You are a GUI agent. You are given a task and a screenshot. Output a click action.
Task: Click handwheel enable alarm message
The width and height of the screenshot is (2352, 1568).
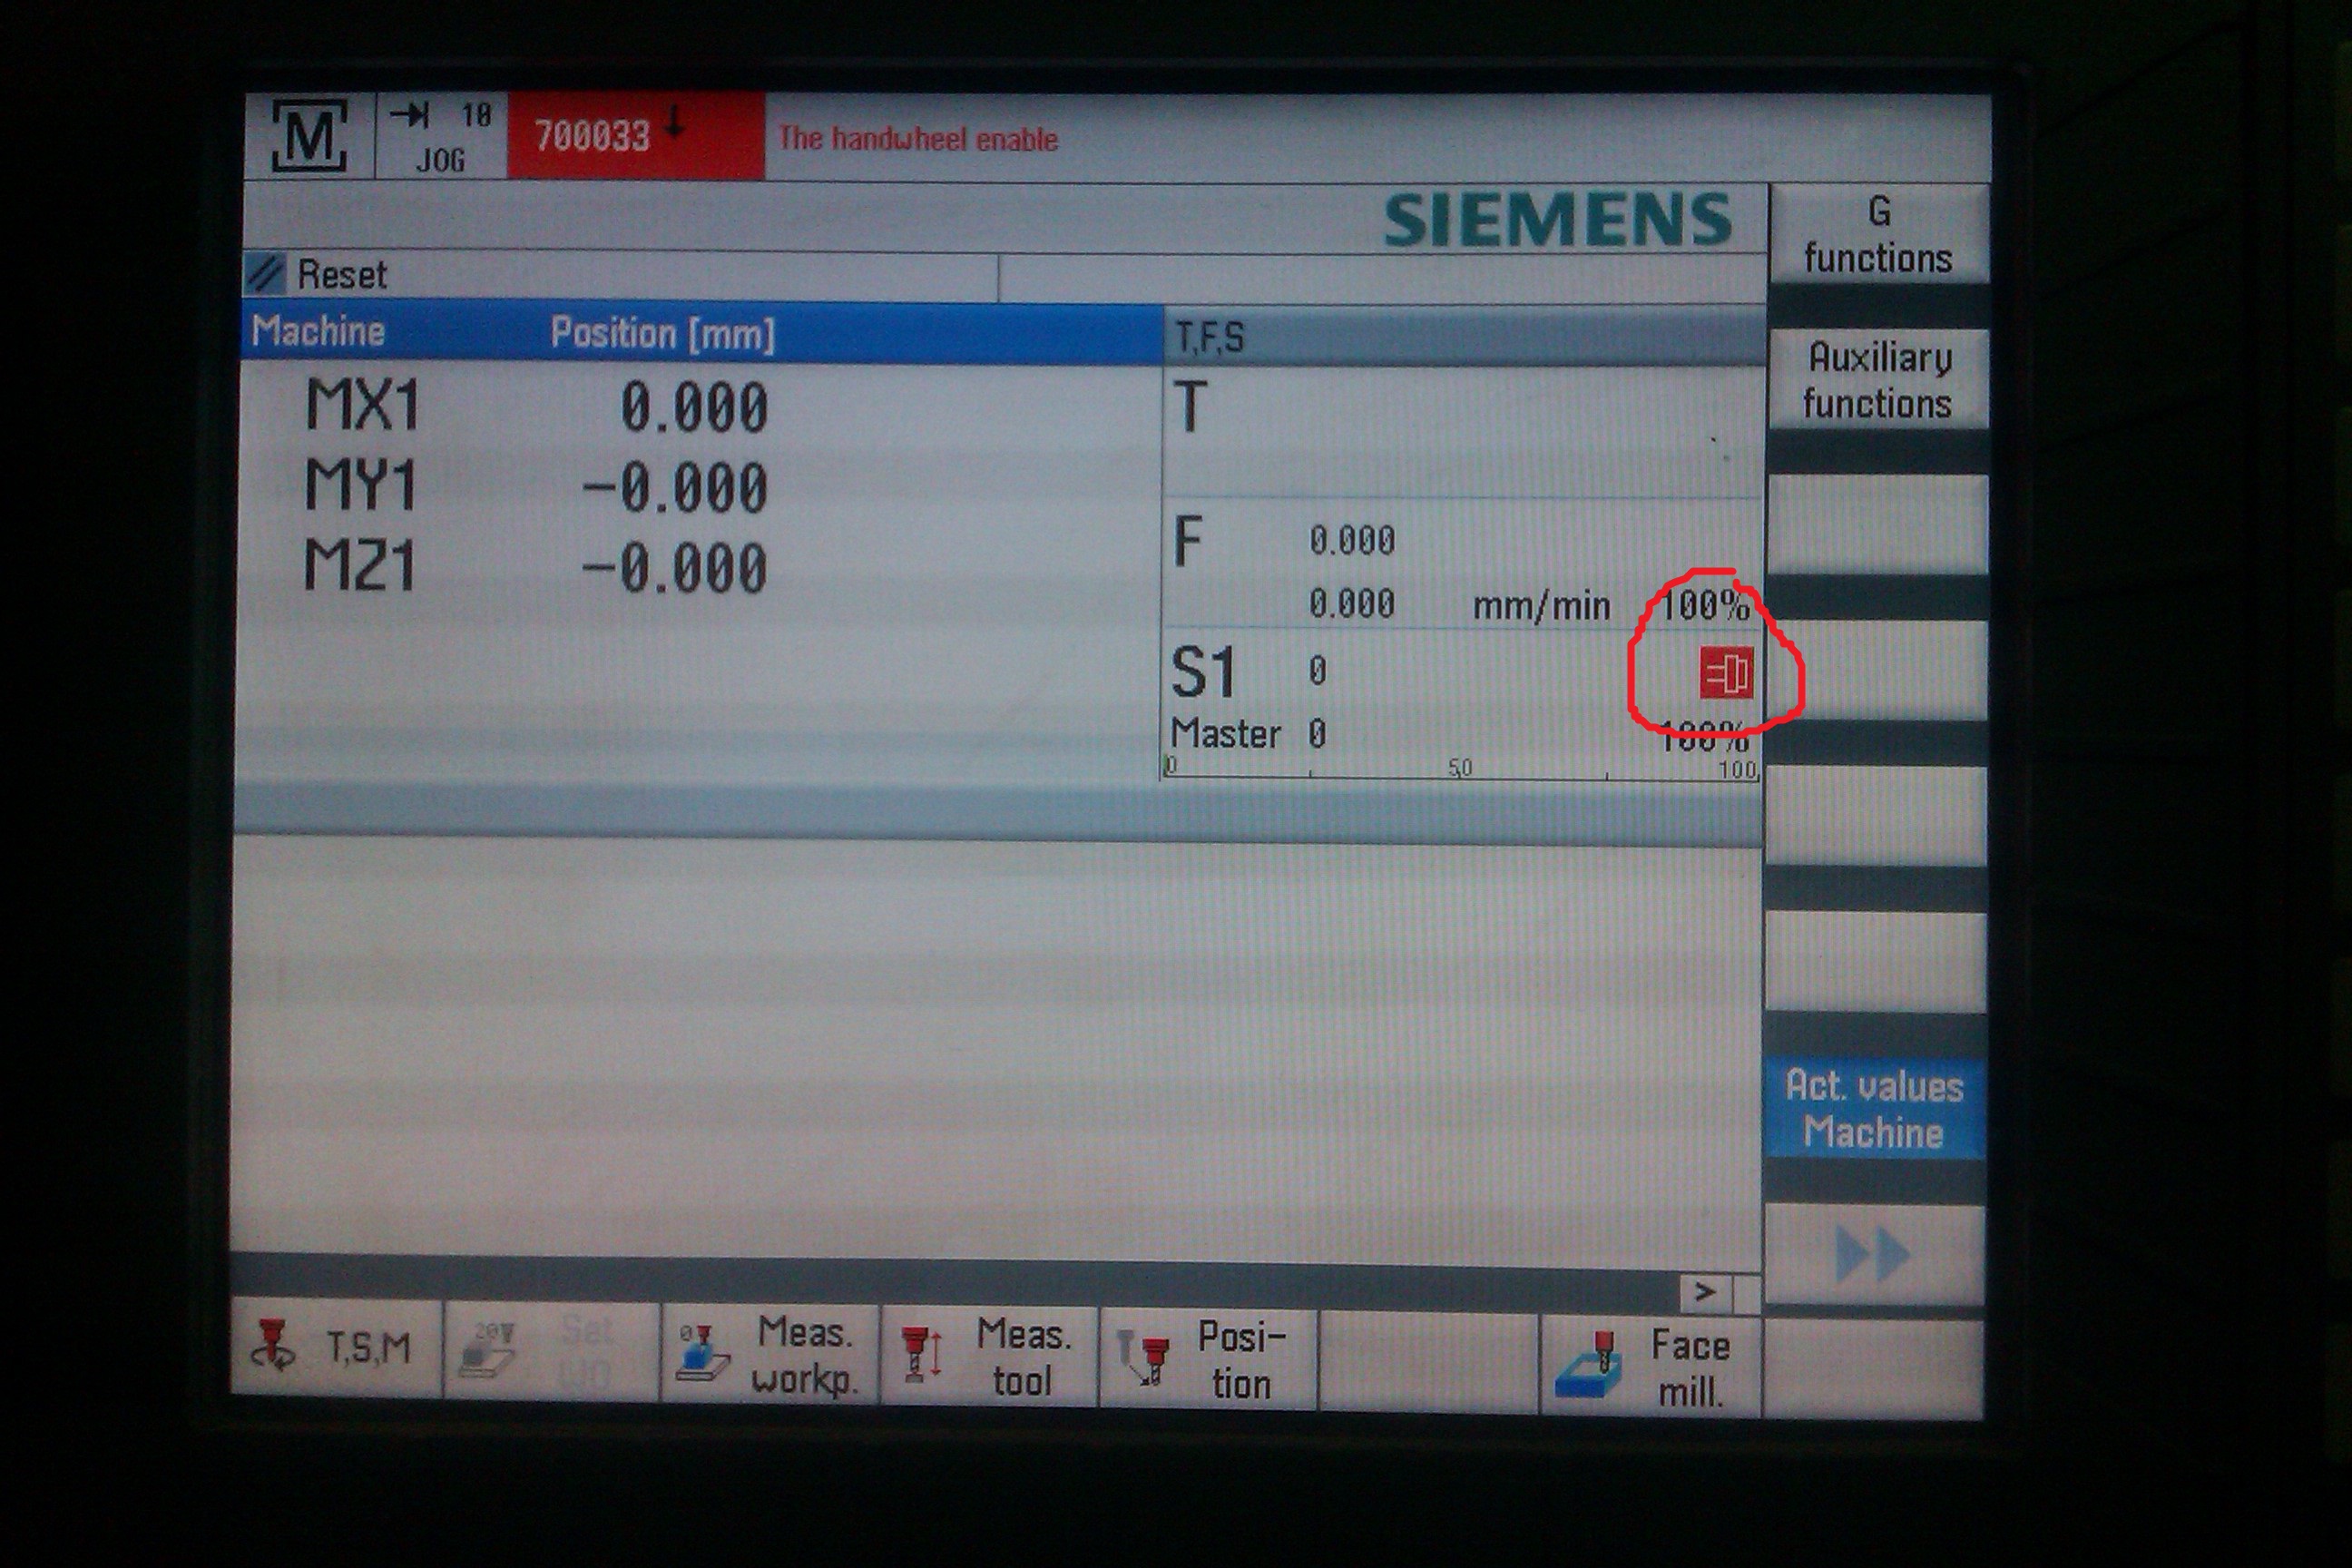click(x=917, y=139)
